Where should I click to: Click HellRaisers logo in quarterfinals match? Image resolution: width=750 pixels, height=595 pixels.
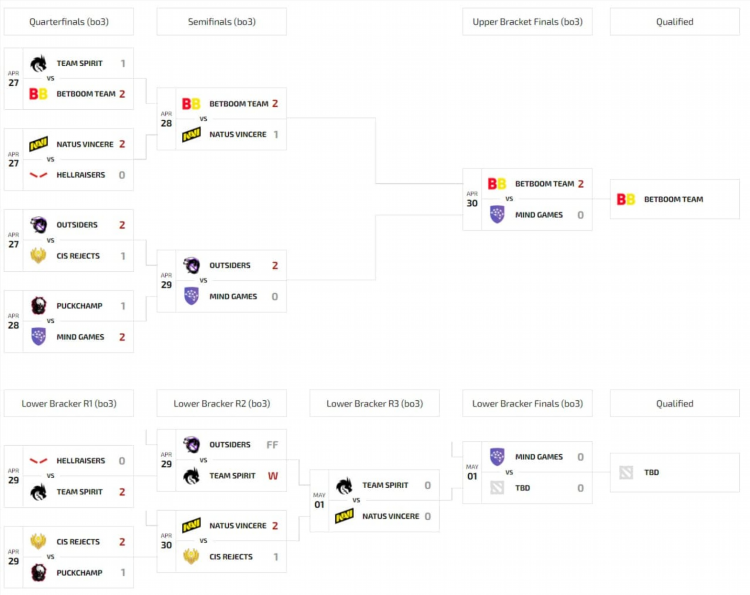38,175
